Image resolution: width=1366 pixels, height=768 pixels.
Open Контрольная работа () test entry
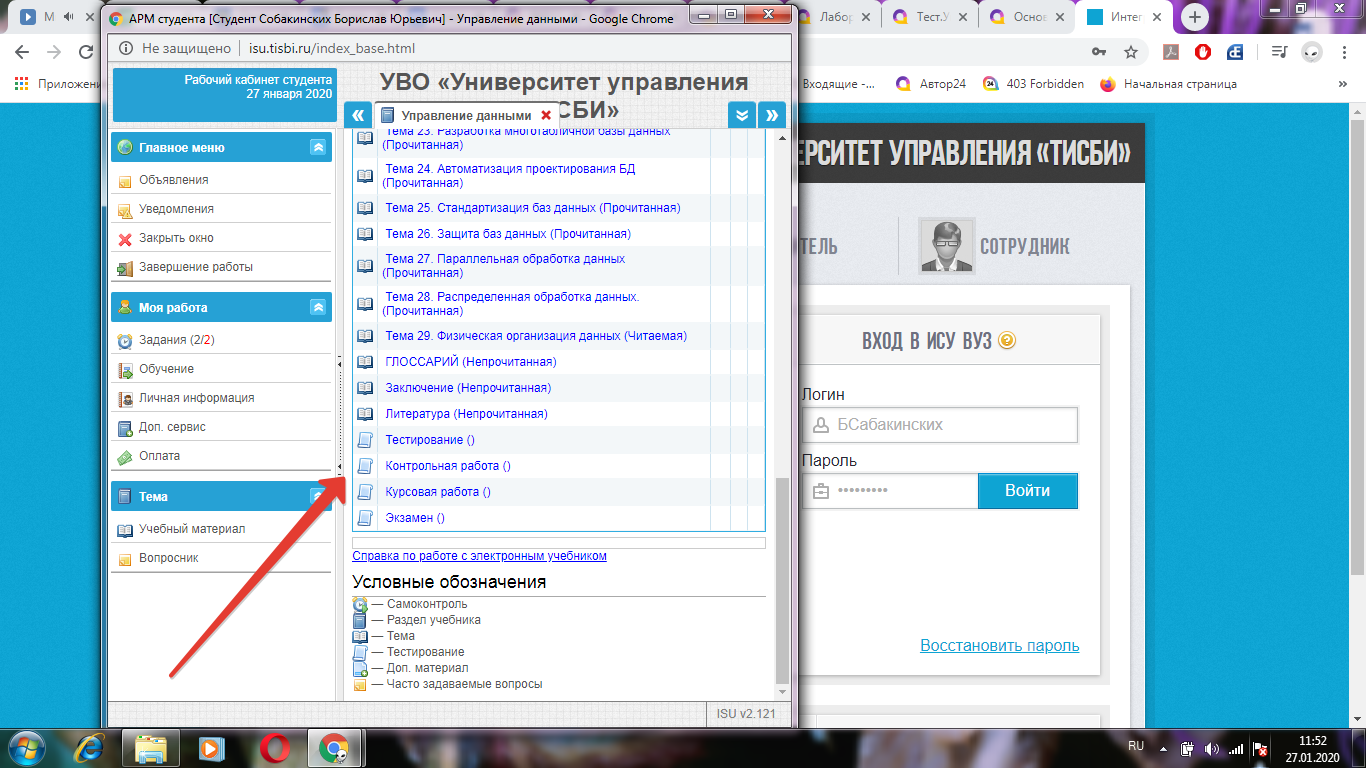447,466
